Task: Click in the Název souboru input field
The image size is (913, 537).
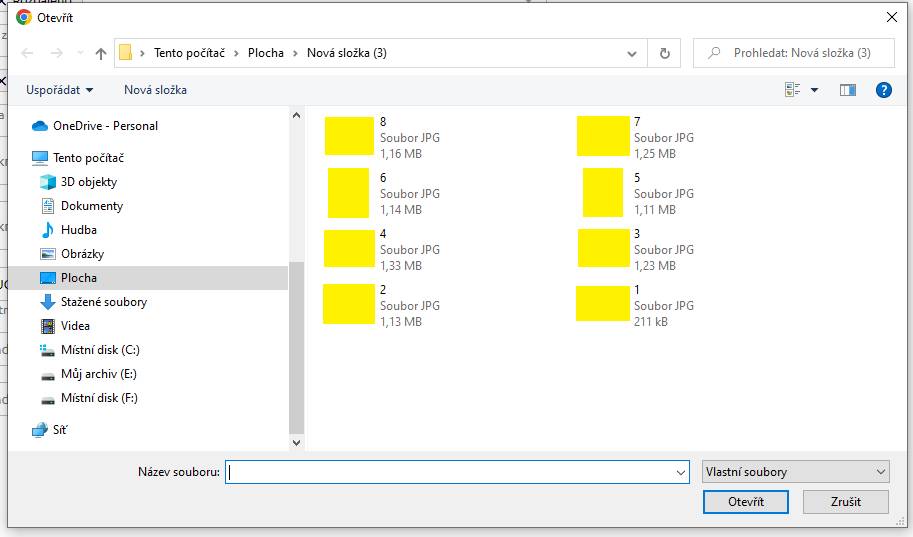Action: [x=457, y=472]
